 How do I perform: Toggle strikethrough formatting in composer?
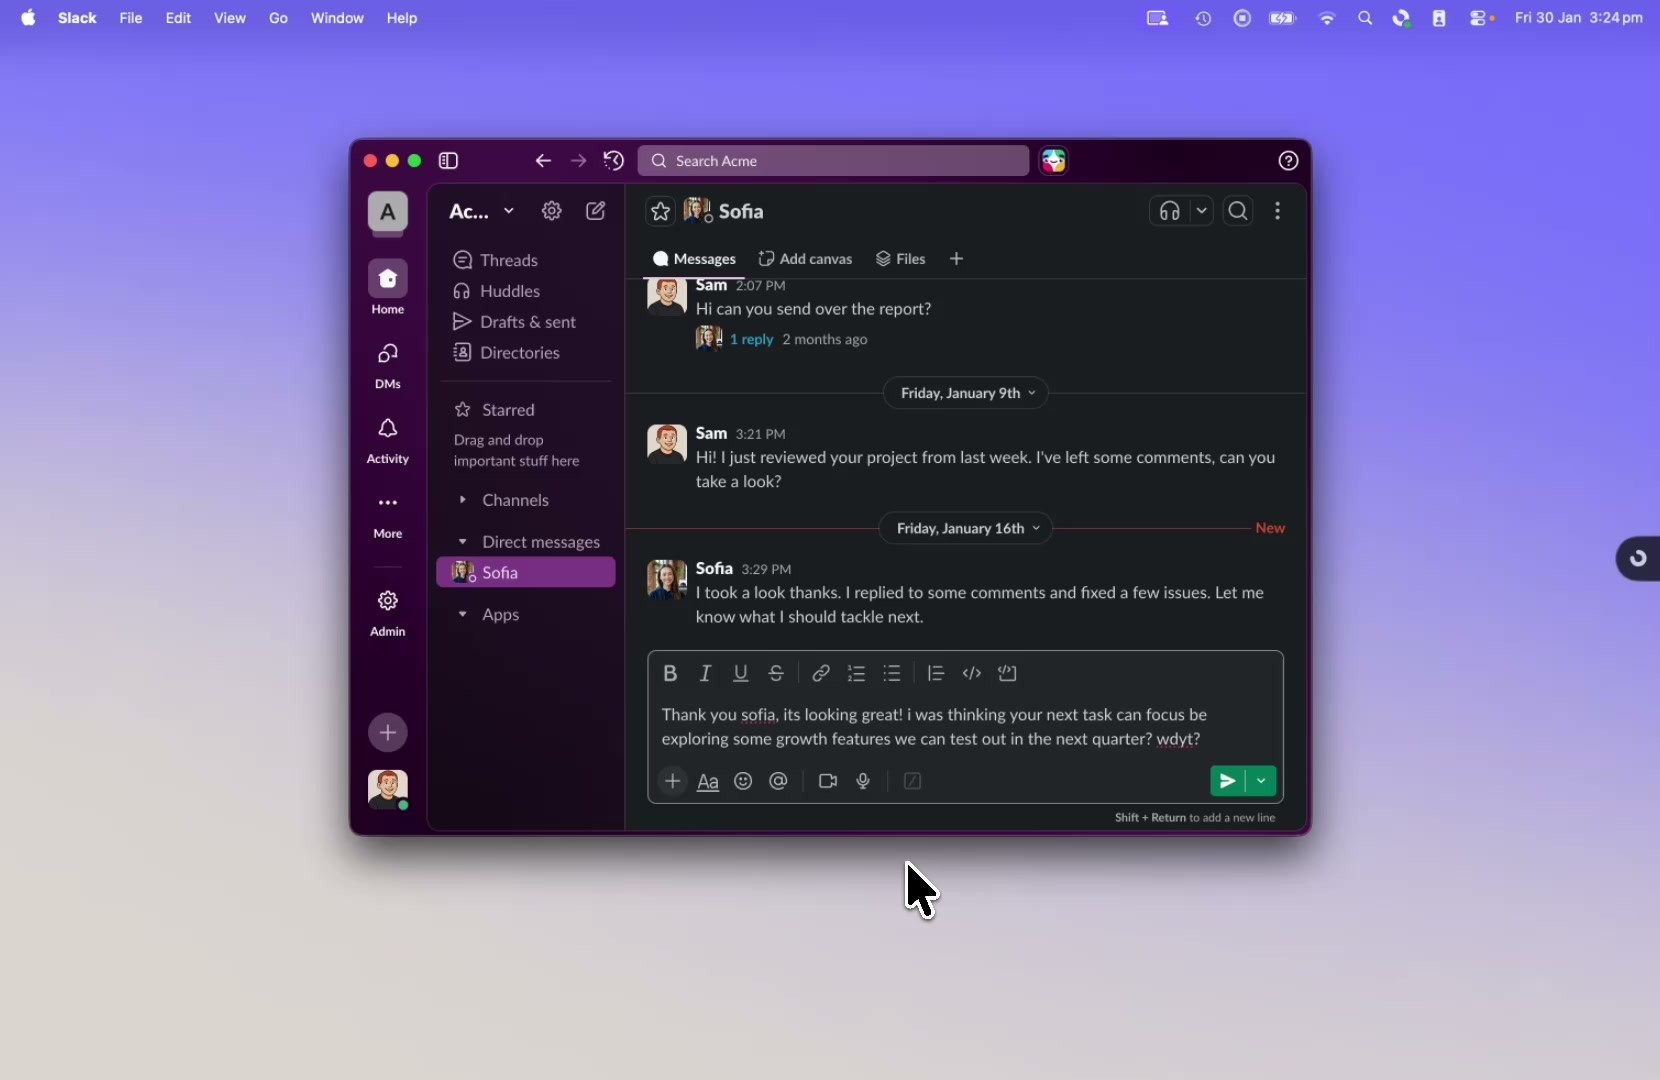pos(777,674)
